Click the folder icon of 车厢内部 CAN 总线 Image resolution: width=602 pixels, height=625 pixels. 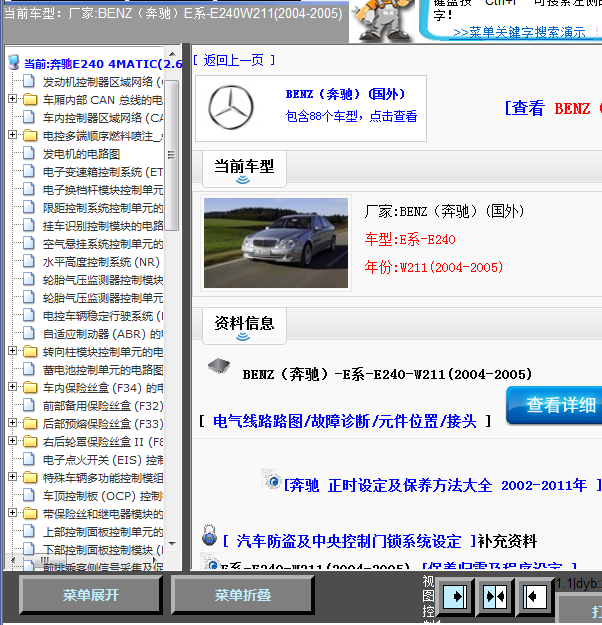(x=30, y=99)
